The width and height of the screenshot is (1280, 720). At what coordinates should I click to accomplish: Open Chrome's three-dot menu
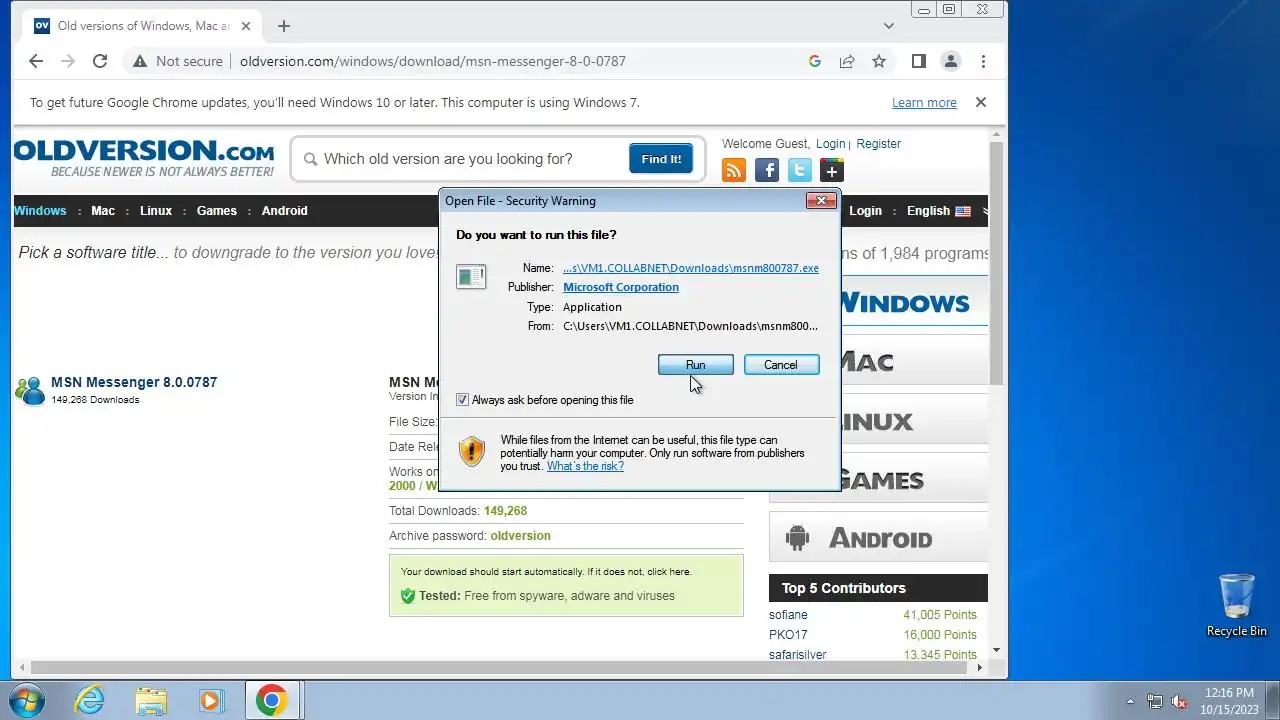(x=983, y=61)
